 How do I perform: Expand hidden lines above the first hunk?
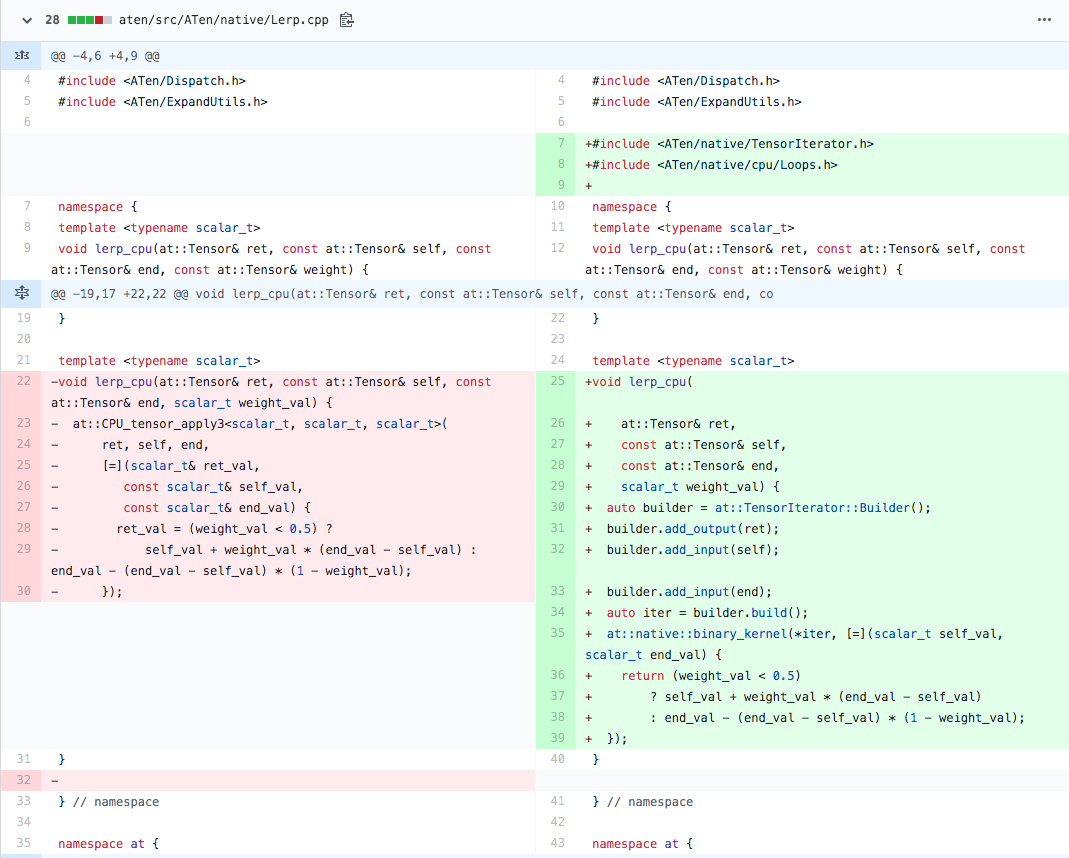20,56
